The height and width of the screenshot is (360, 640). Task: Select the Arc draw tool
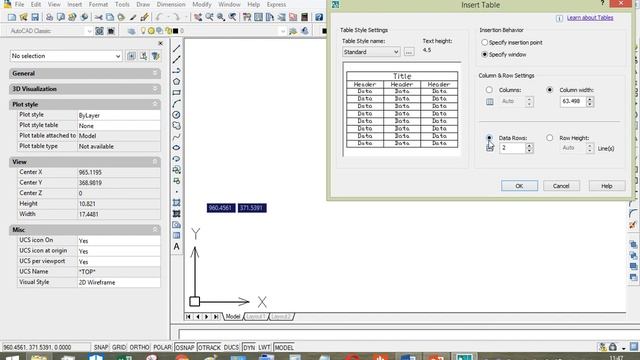tap(176, 104)
